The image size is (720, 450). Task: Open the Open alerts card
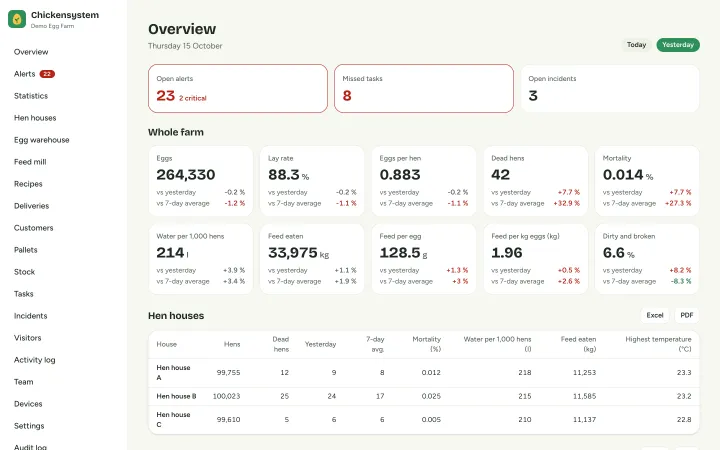coord(238,89)
